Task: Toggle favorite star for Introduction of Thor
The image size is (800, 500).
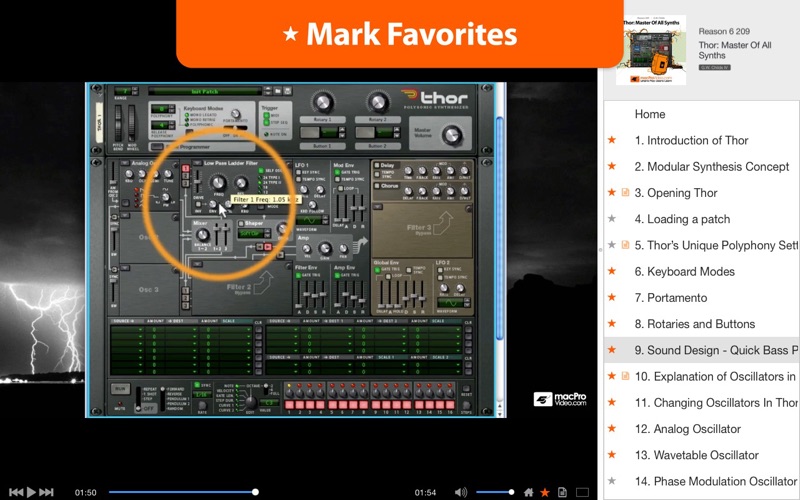Action: tap(612, 140)
